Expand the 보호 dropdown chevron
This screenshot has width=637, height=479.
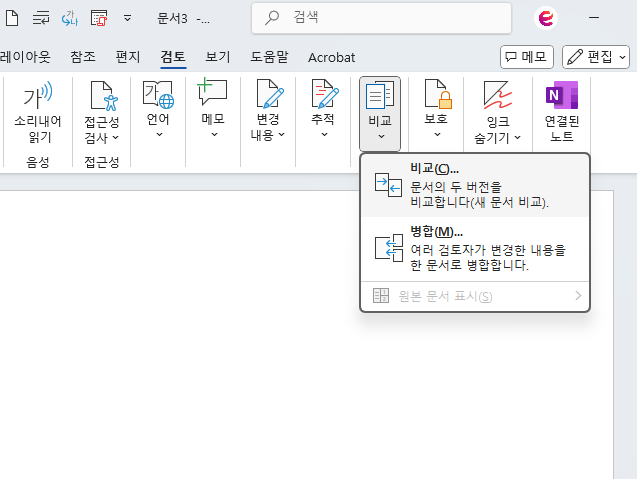[x=437, y=134]
